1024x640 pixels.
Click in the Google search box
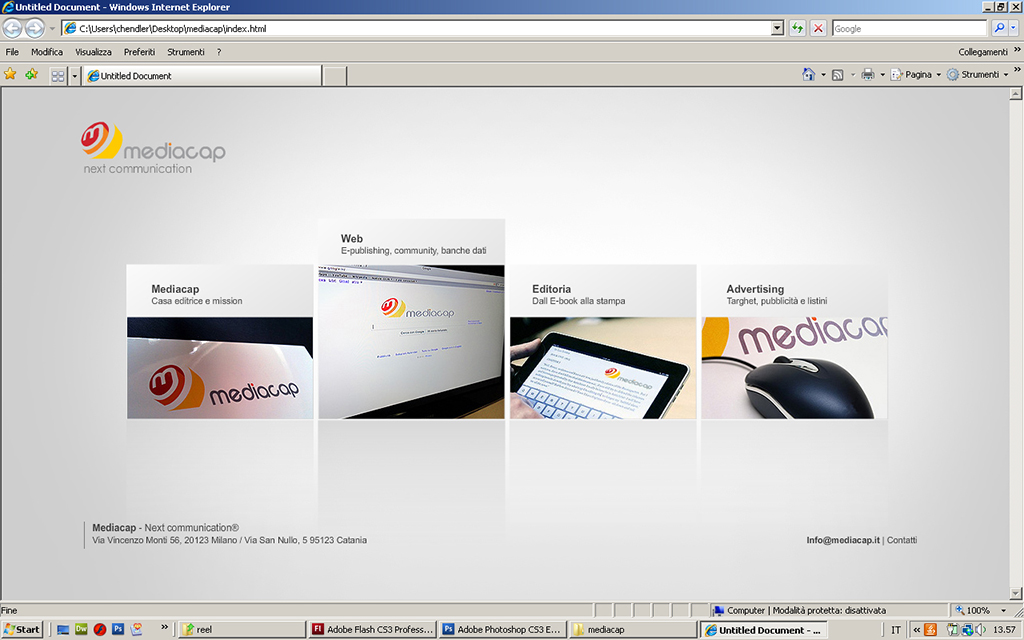point(910,28)
